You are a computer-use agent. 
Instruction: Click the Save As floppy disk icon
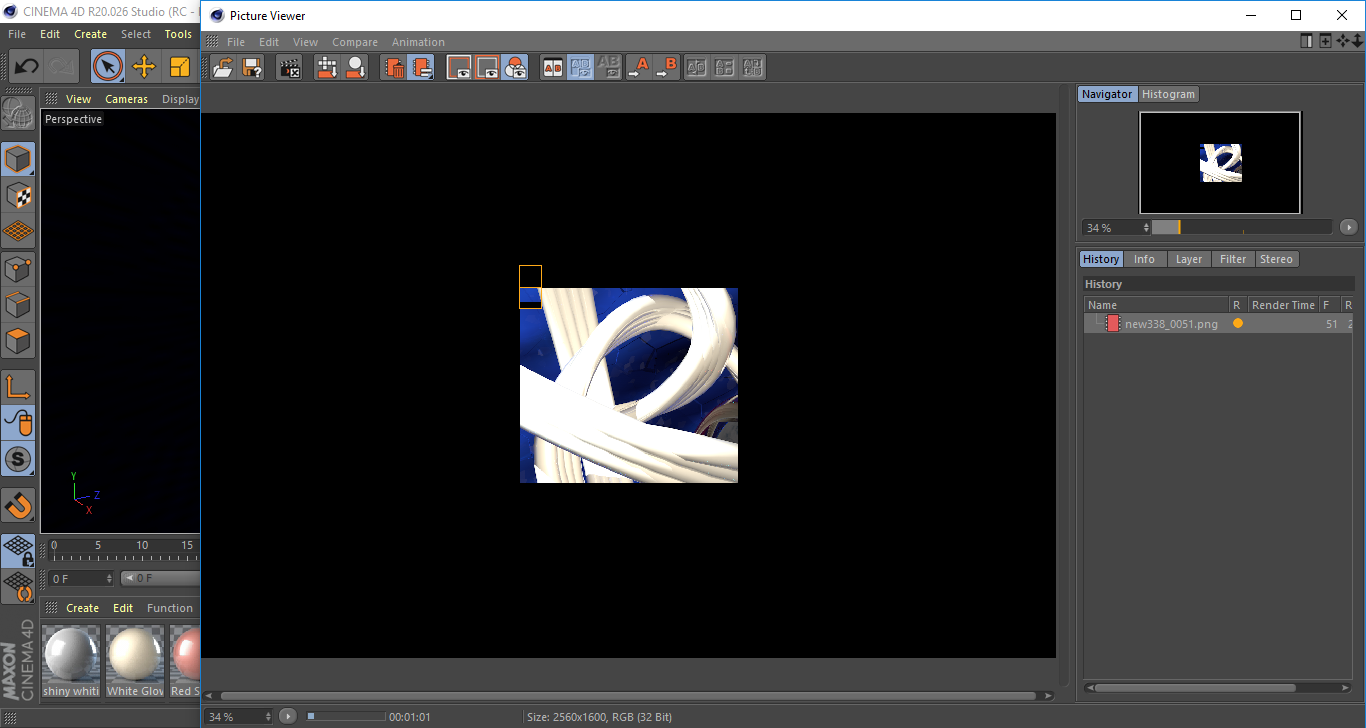[x=252, y=68]
